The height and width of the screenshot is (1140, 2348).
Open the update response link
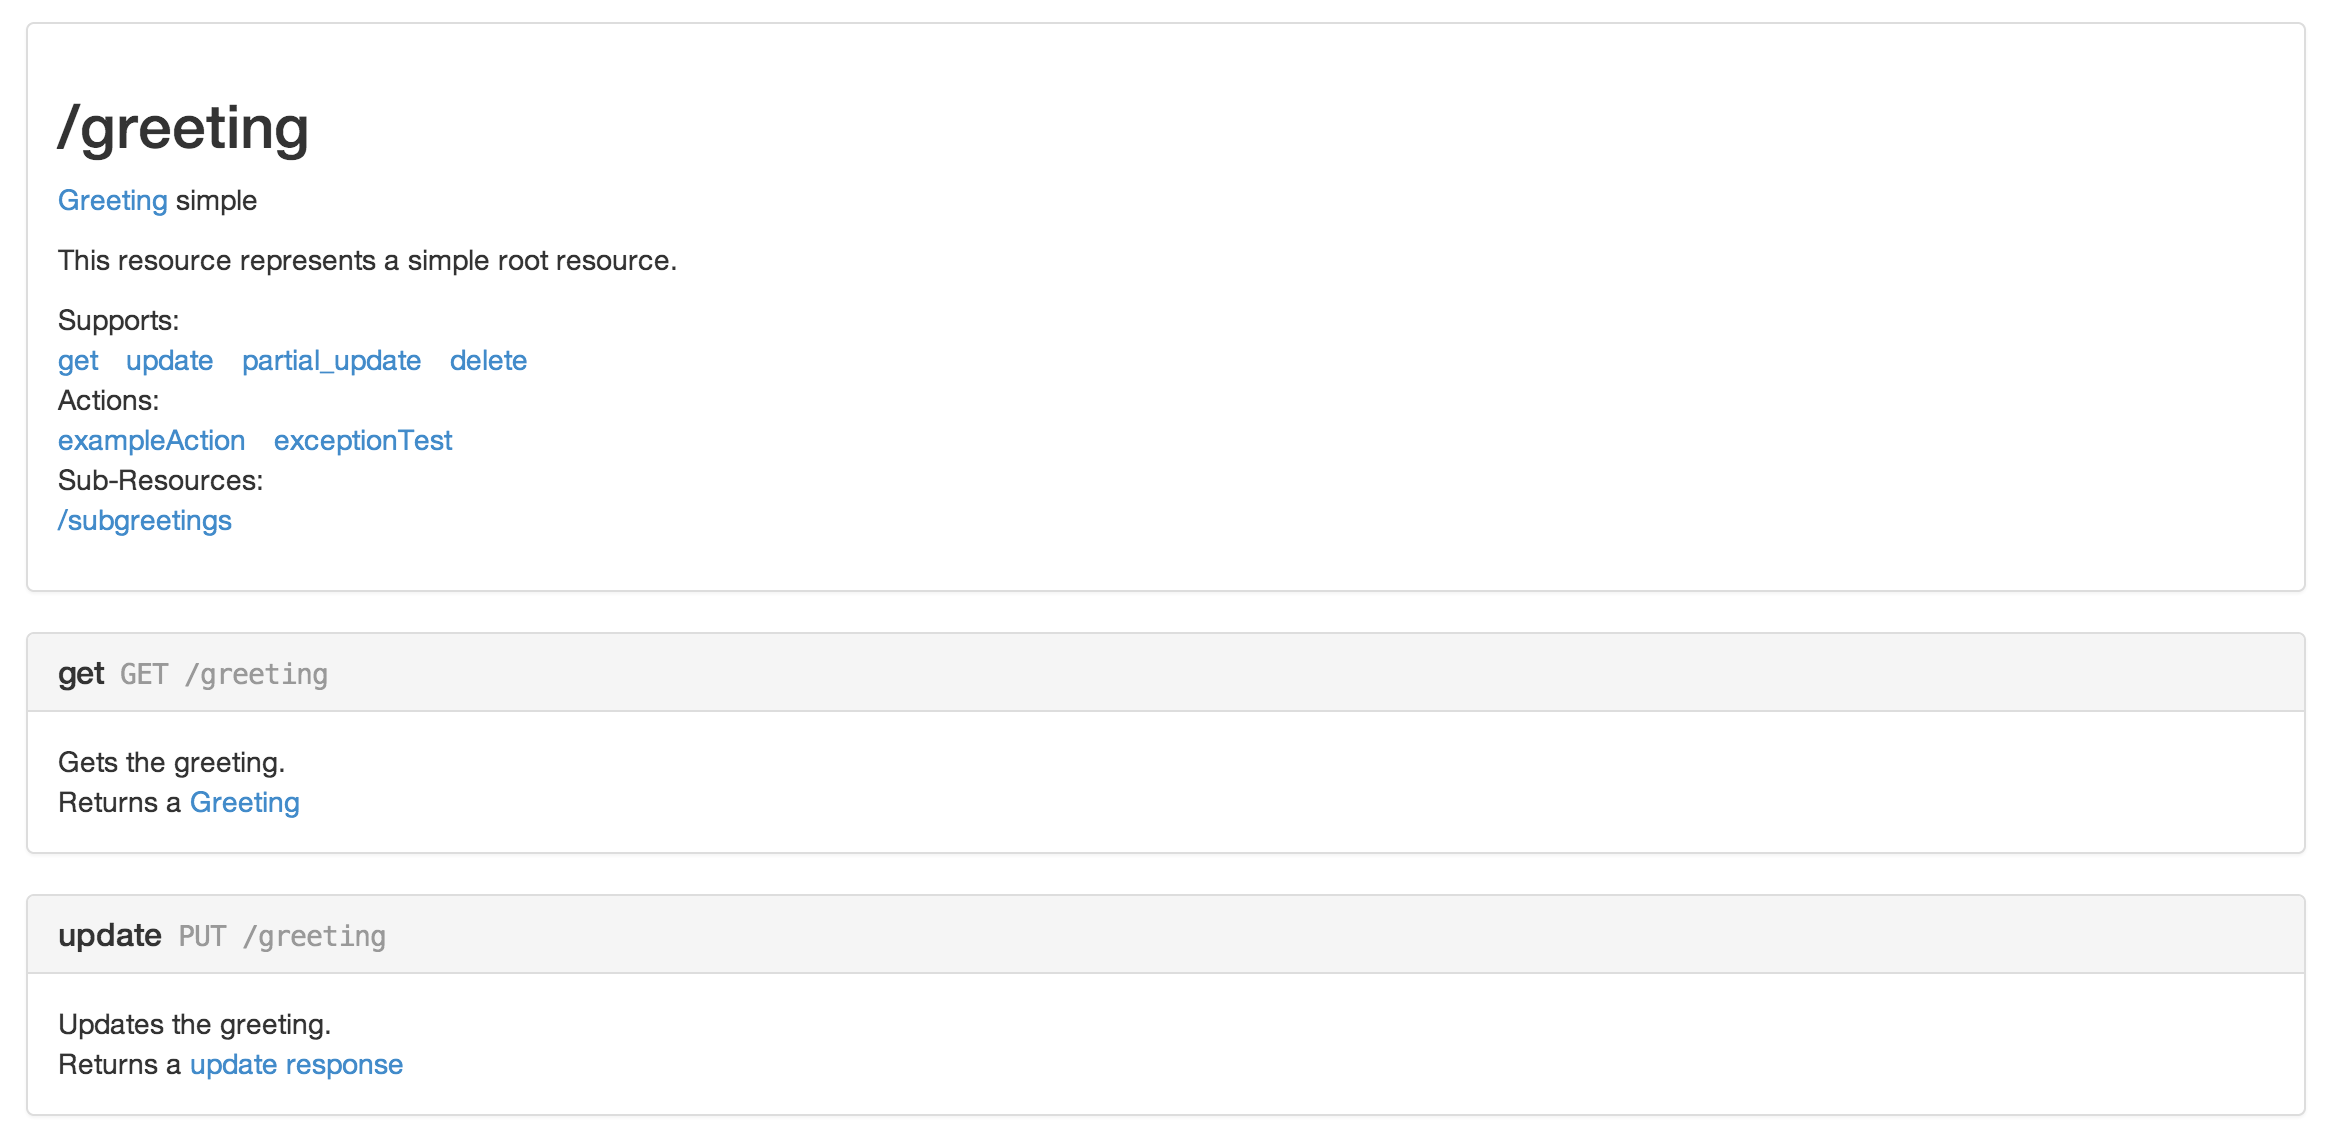(x=296, y=1065)
